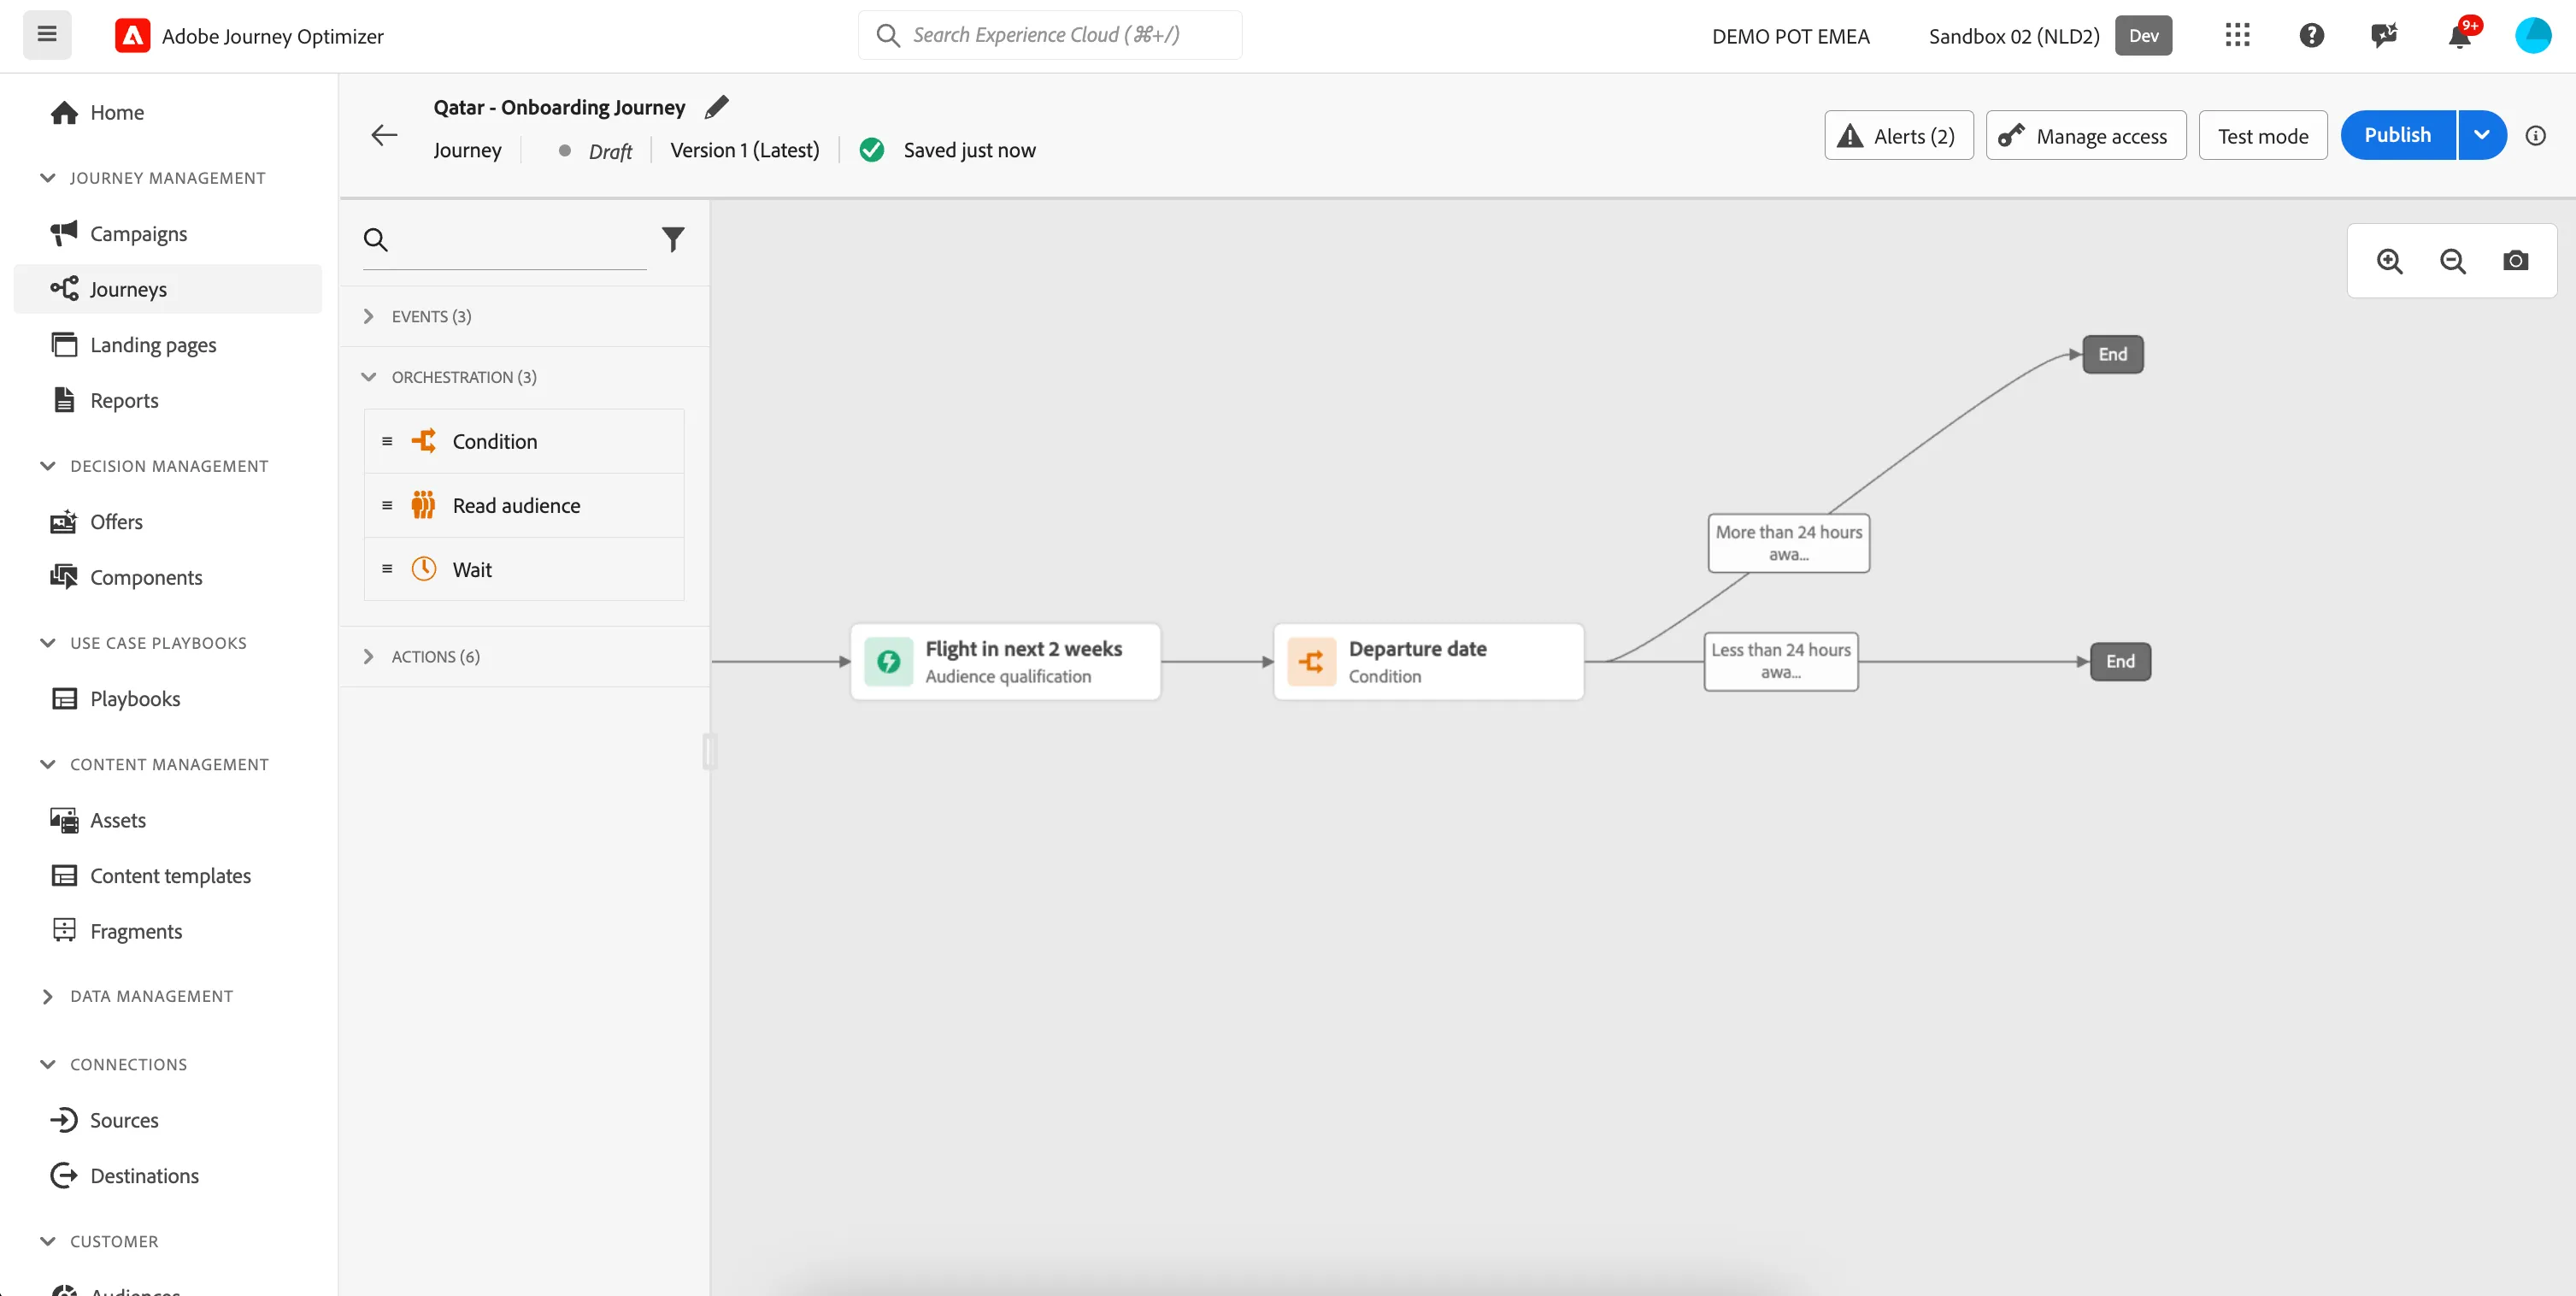Click the Condition activity in the palette
Screen dimensions: 2576x1296
click(x=524, y=441)
